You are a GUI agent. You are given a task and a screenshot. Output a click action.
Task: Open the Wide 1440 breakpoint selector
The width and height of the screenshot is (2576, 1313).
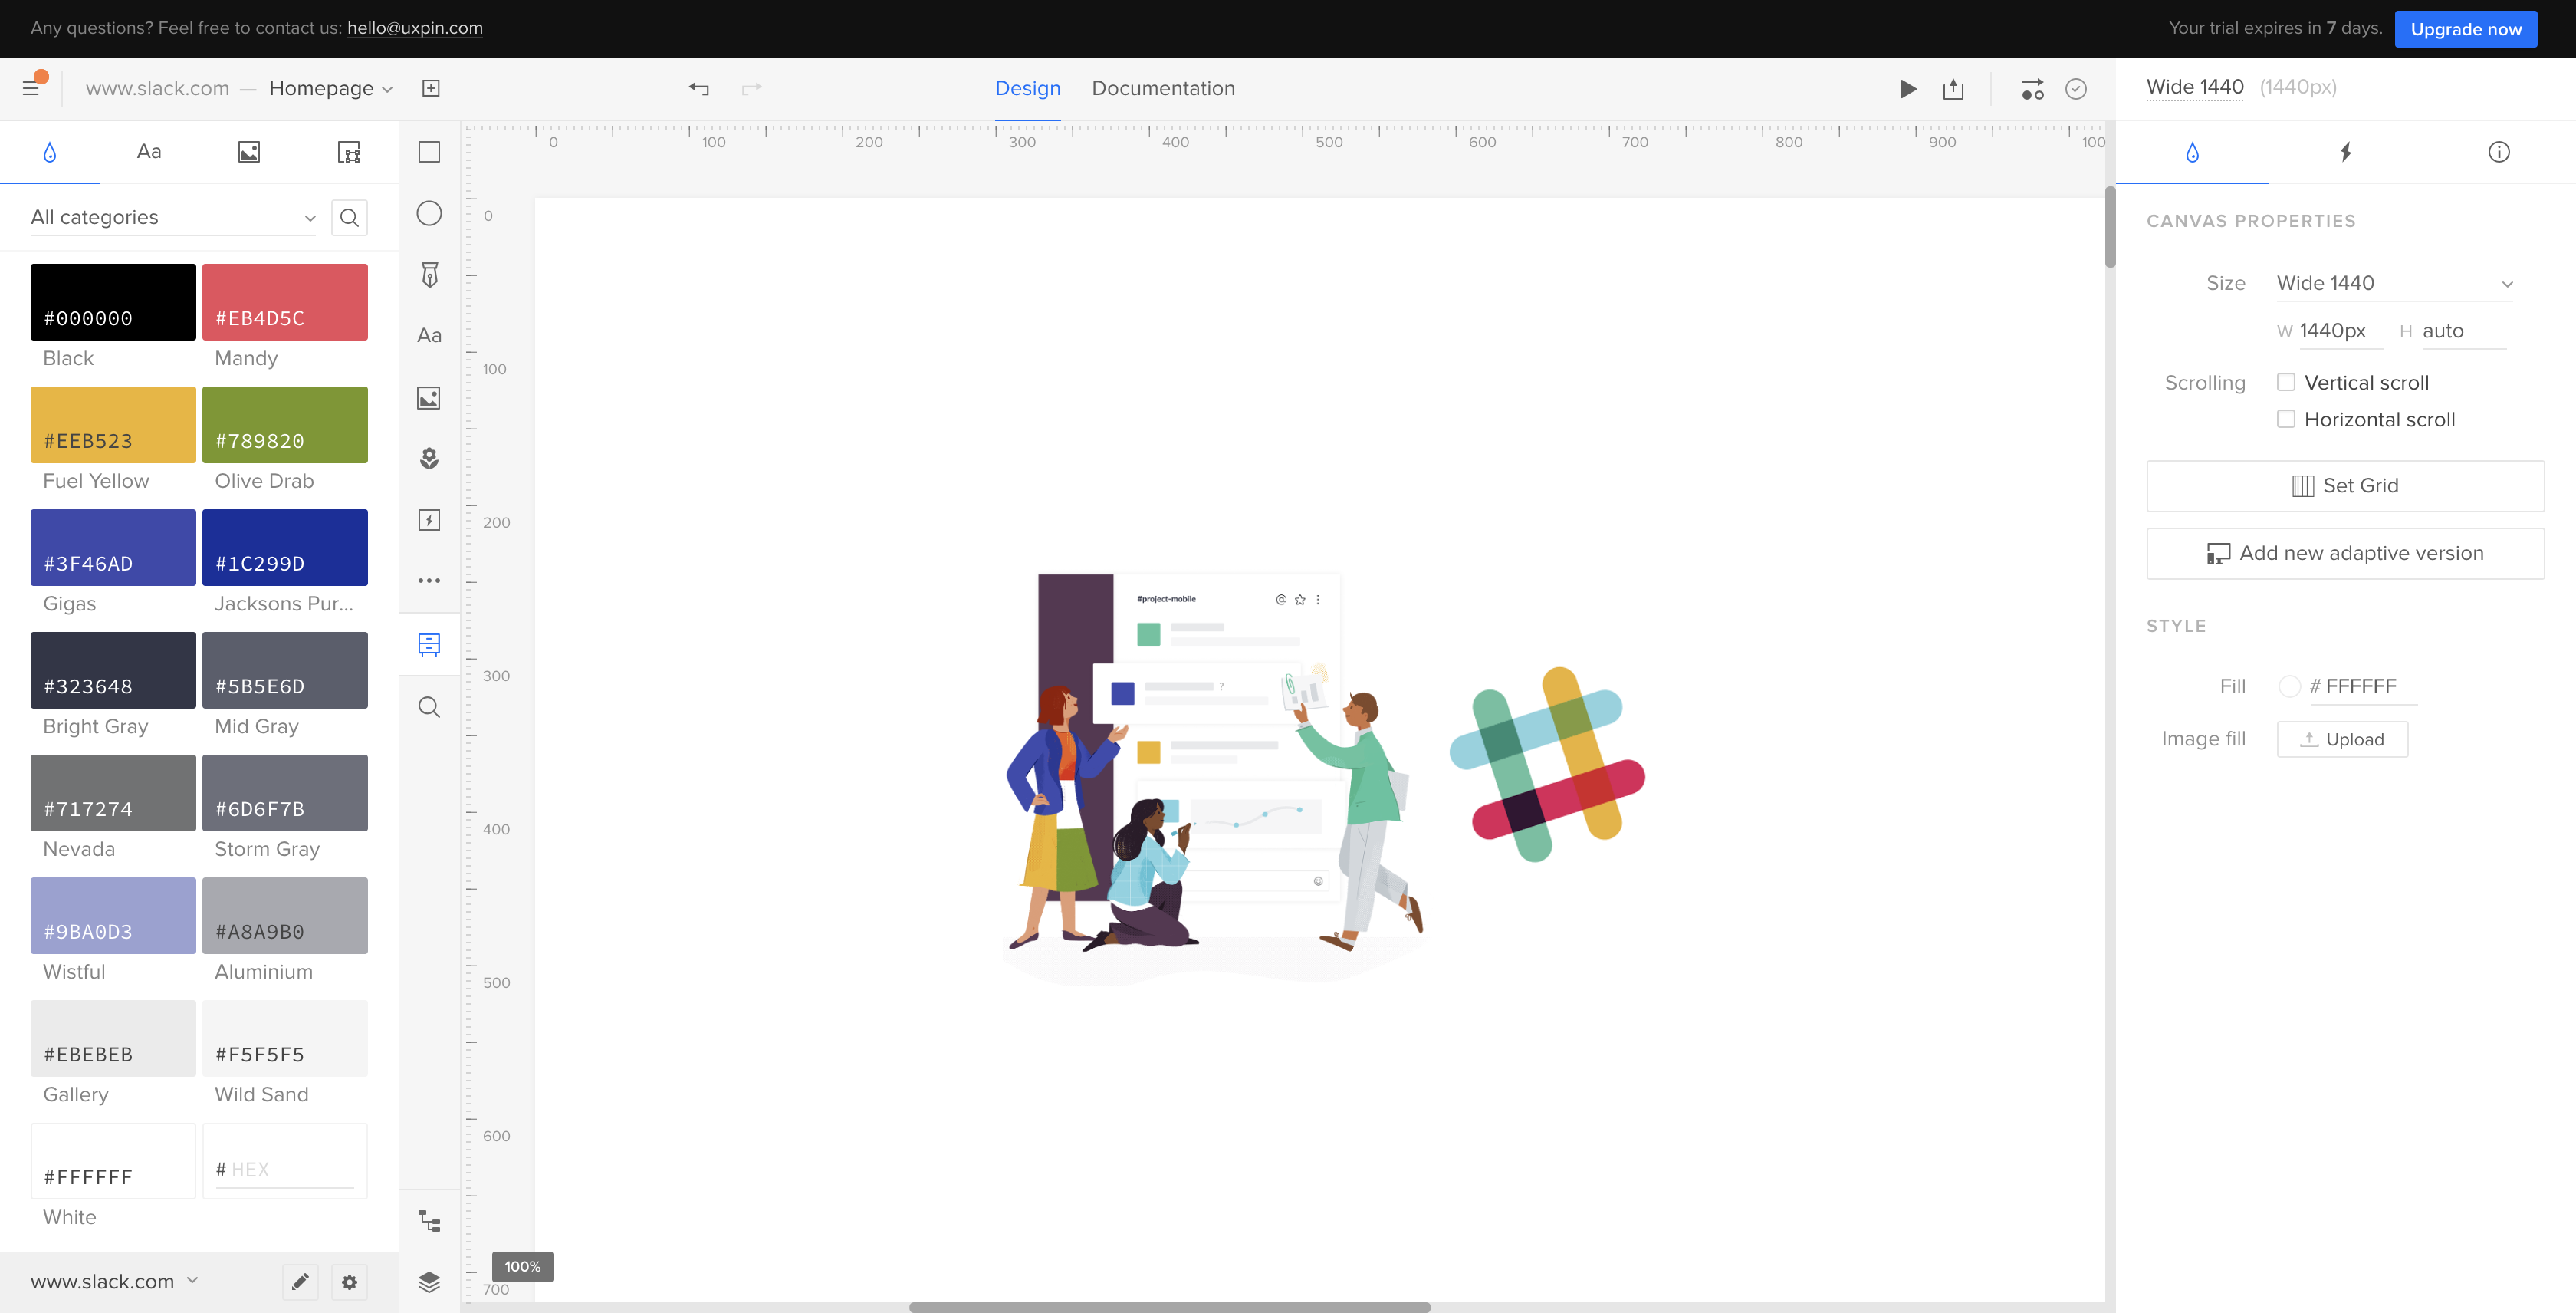[x=2195, y=87]
